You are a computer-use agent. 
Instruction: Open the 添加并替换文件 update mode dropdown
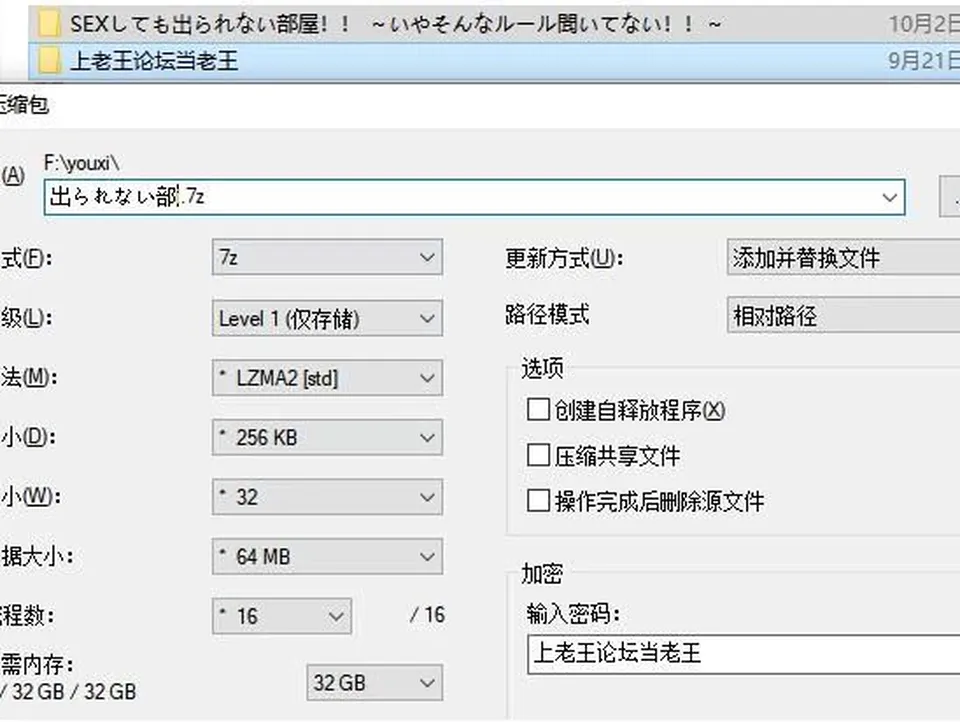(x=844, y=257)
